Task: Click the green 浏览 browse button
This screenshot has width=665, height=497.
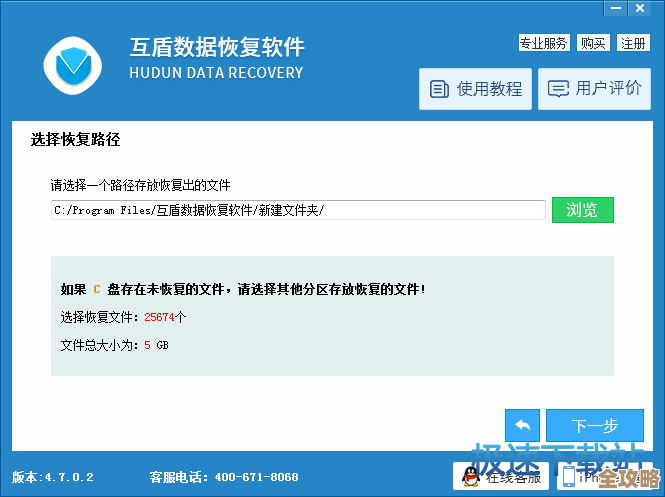Action: point(583,210)
